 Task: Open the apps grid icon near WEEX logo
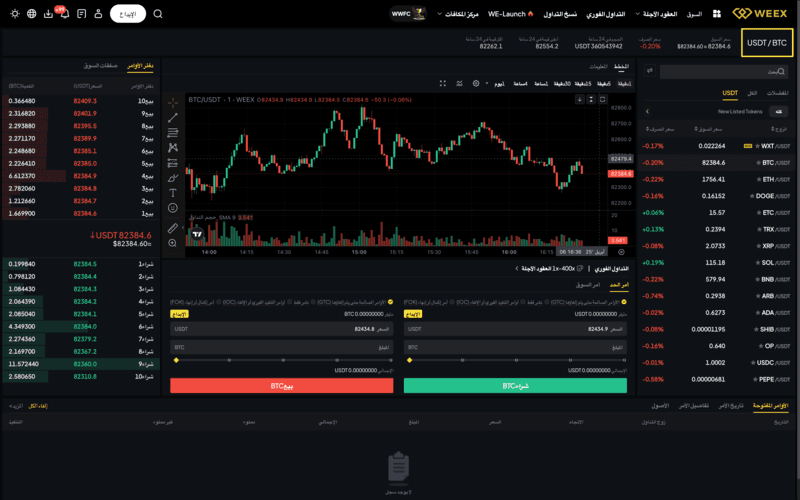[x=717, y=14]
